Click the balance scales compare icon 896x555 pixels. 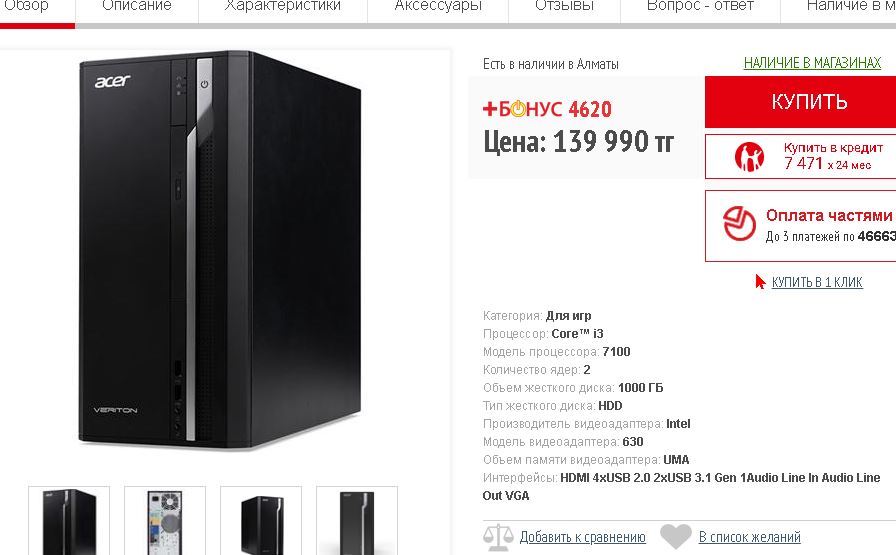[498, 537]
